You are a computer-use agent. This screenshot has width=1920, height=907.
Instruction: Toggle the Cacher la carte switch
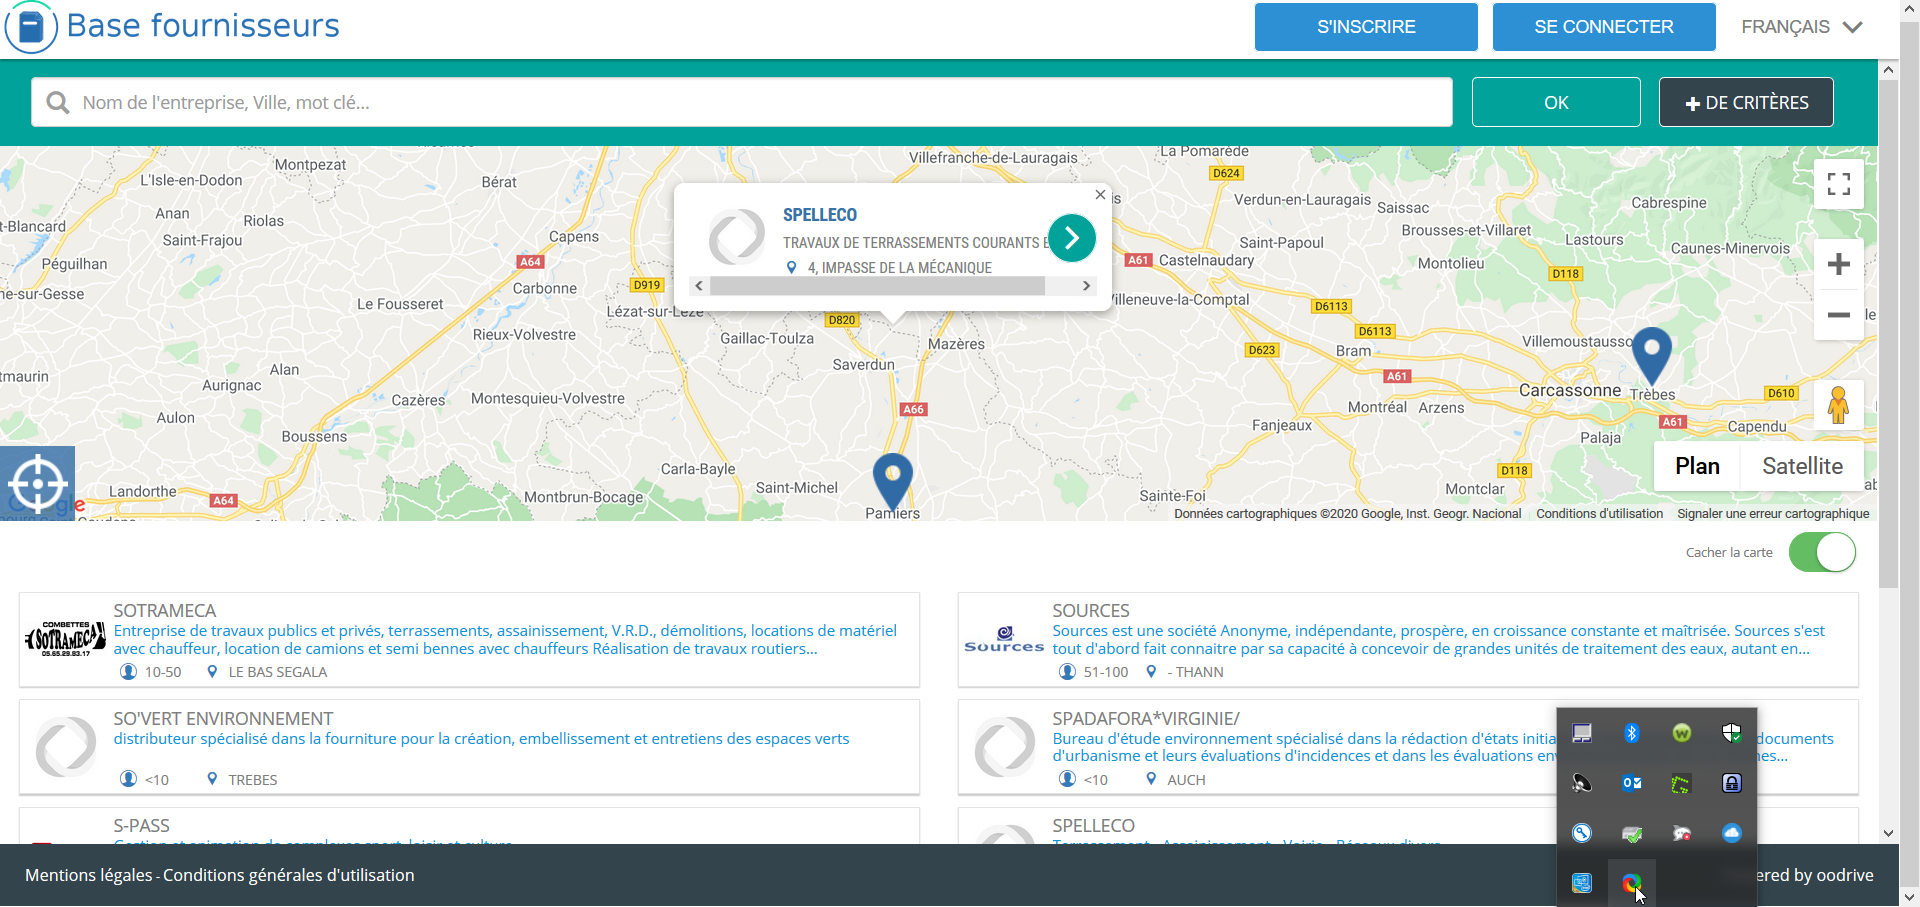click(1822, 552)
